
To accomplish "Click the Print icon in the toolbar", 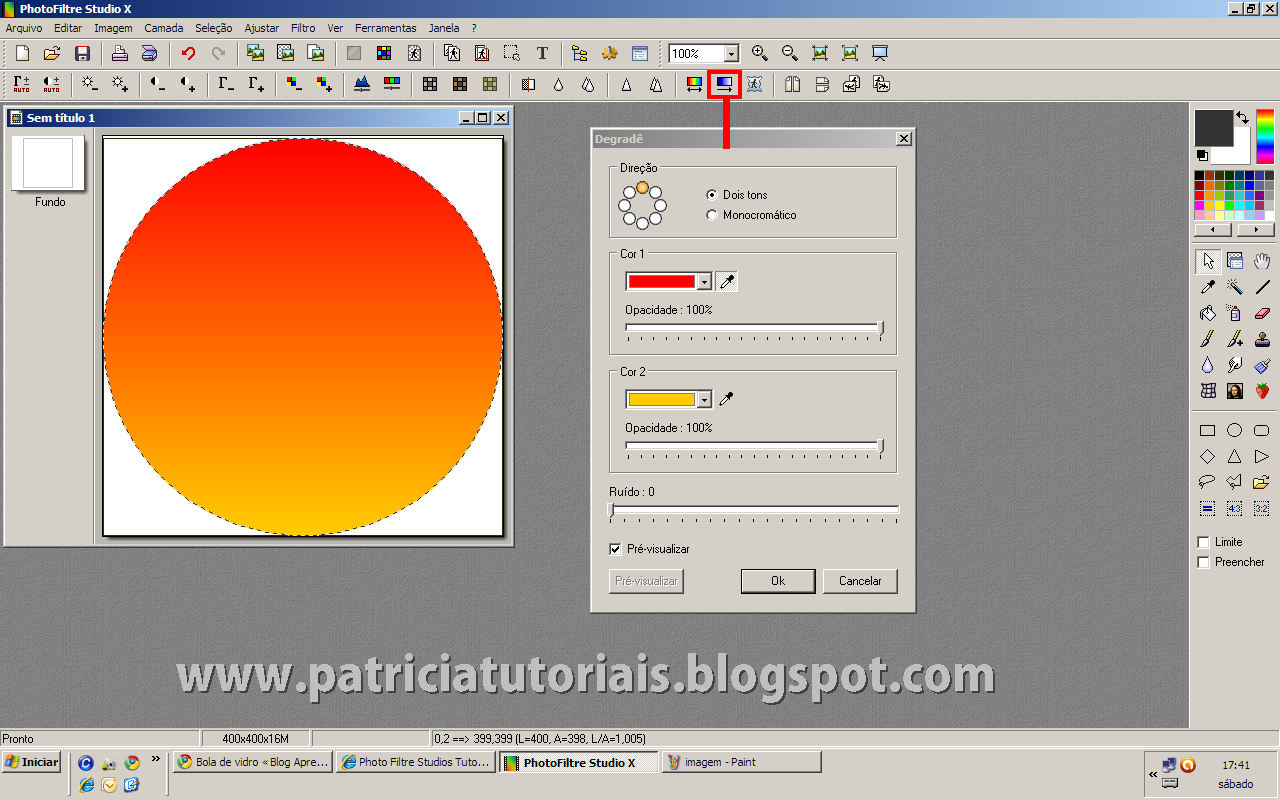I will (119, 53).
